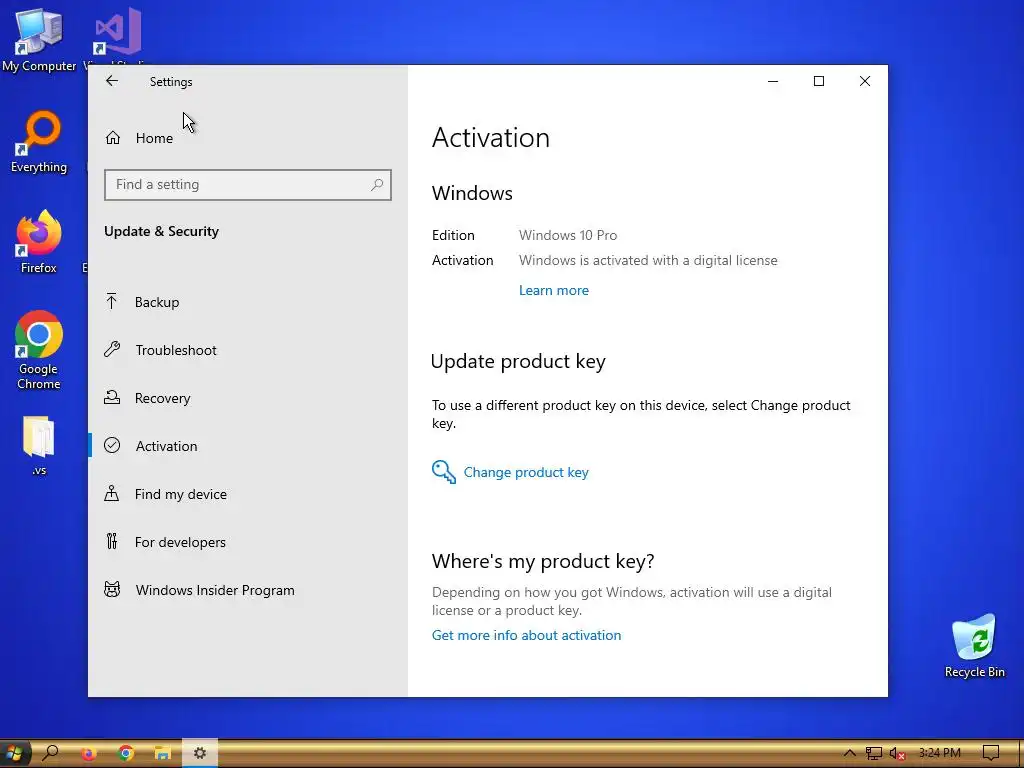Screen dimensions: 1024x768
Task: Click the For developers tools icon
Action: [x=112, y=541]
